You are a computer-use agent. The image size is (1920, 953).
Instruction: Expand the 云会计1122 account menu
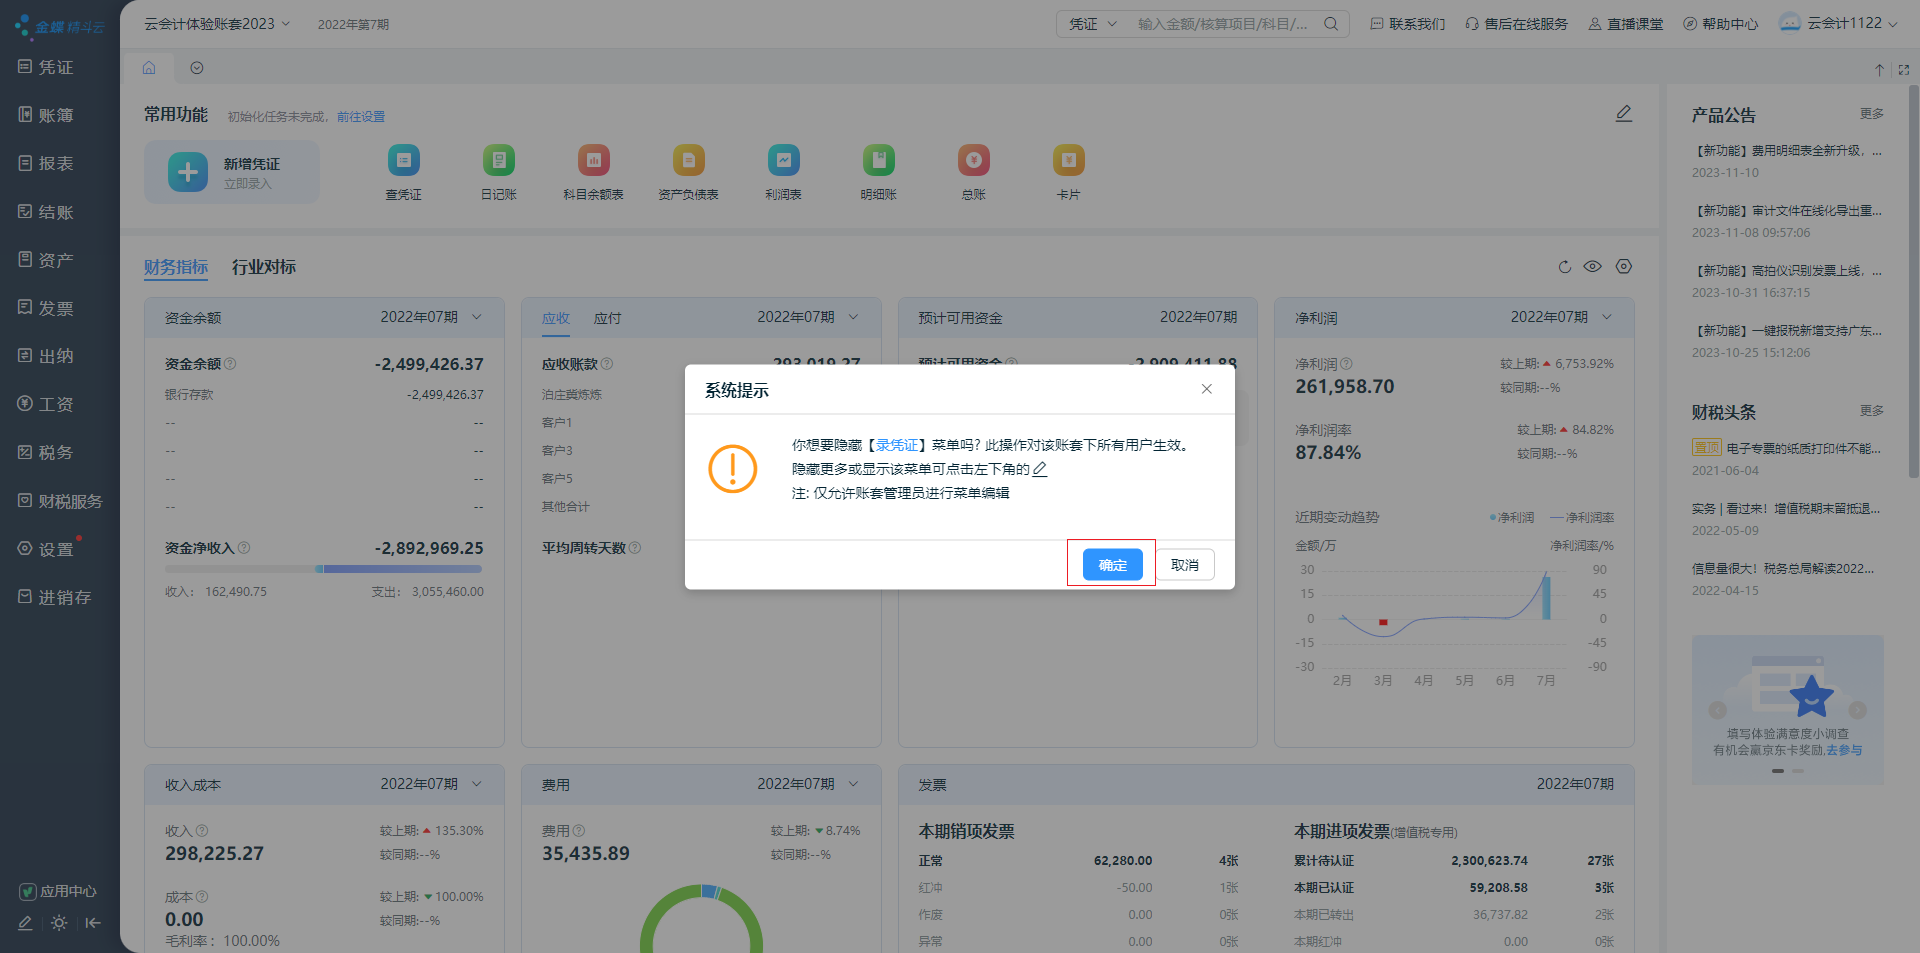click(x=1838, y=23)
